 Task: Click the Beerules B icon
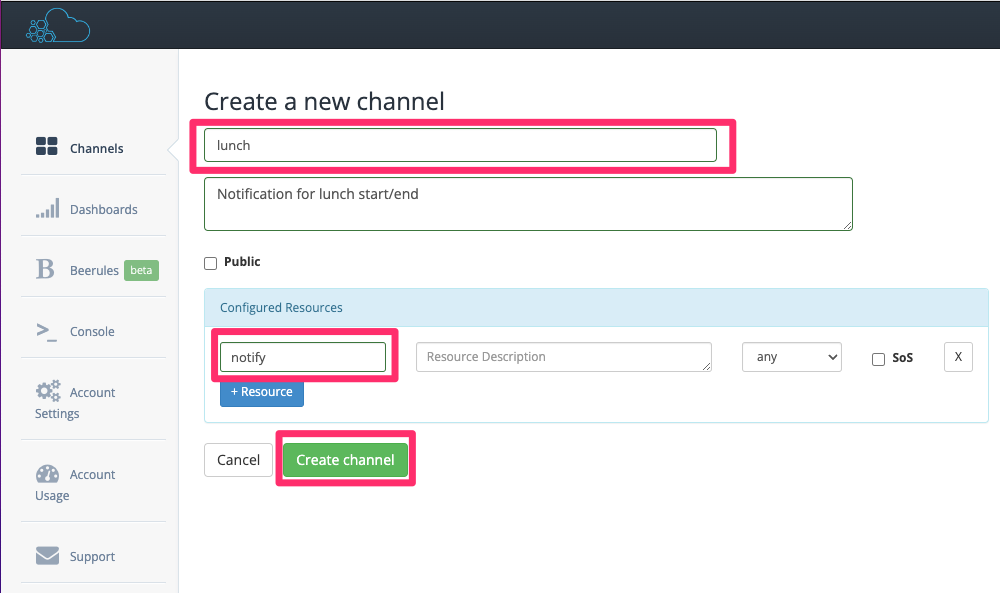pos(45,269)
